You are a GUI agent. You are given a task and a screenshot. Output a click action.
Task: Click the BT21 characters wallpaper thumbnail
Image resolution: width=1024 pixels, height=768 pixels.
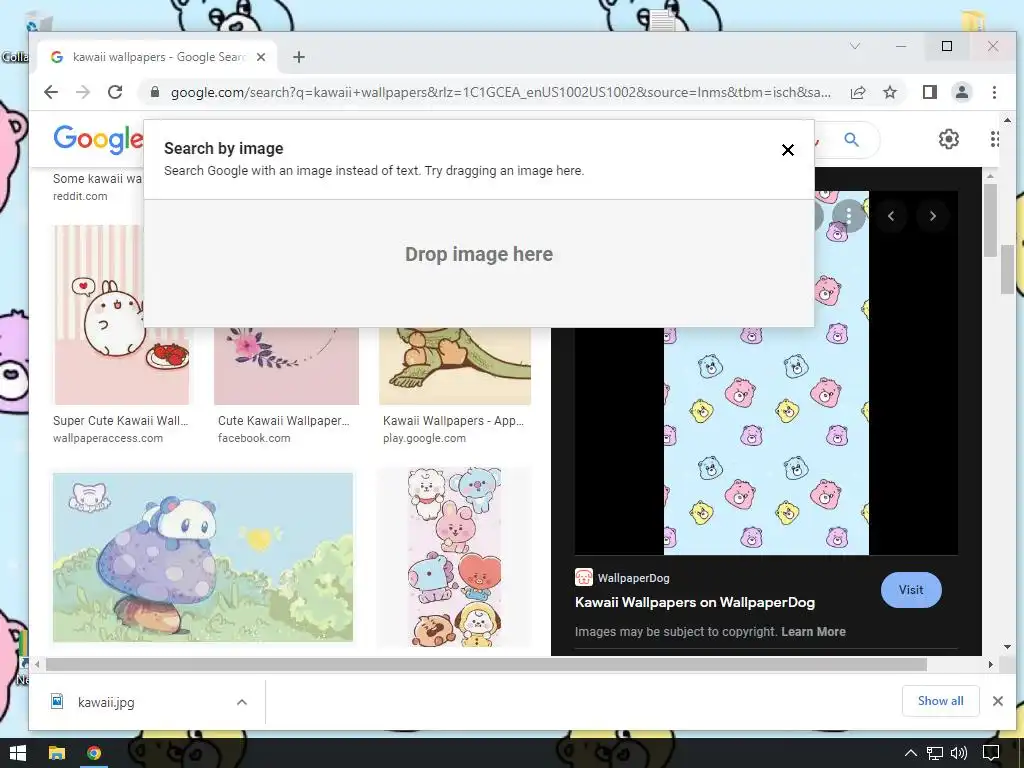point(454,557)
